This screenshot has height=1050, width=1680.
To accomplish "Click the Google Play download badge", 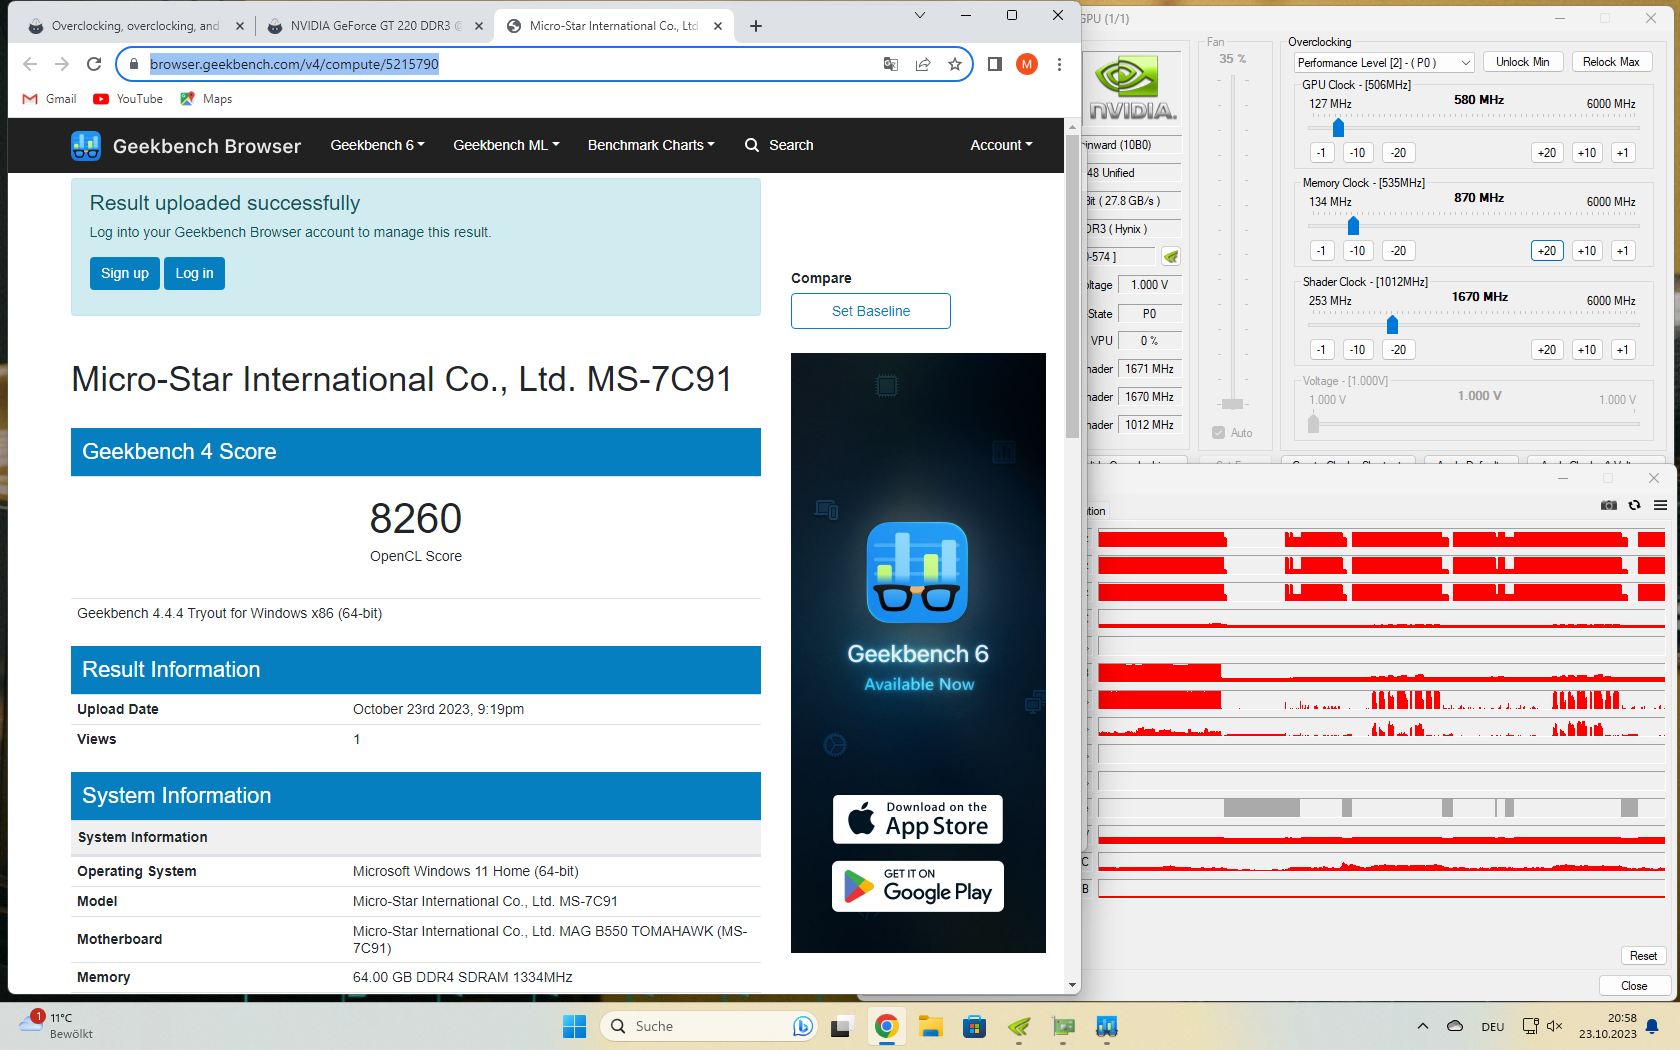I will pyautogui.click(x=918, y=886).
